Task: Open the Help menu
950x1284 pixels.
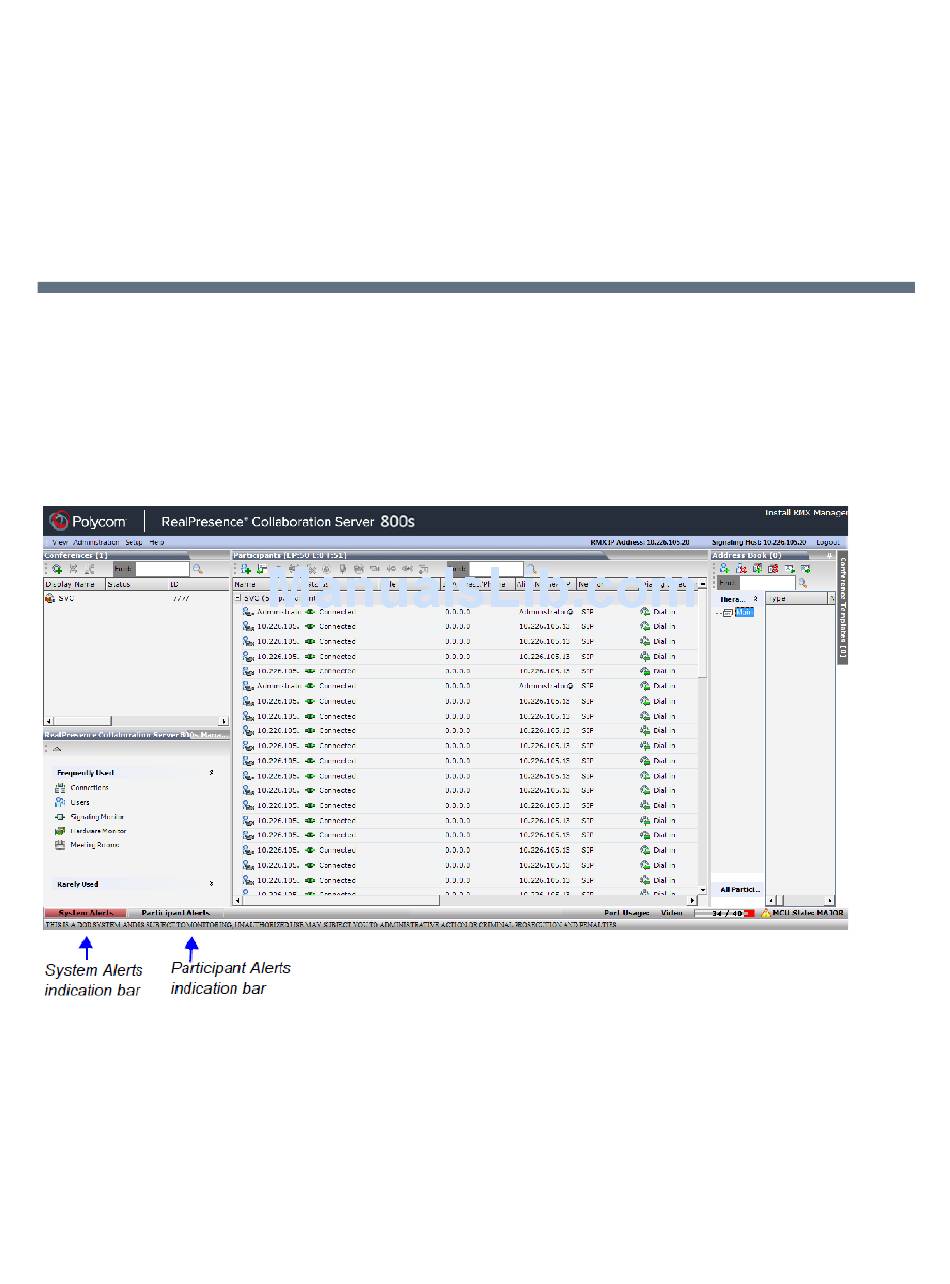Action: pos(157,542)
